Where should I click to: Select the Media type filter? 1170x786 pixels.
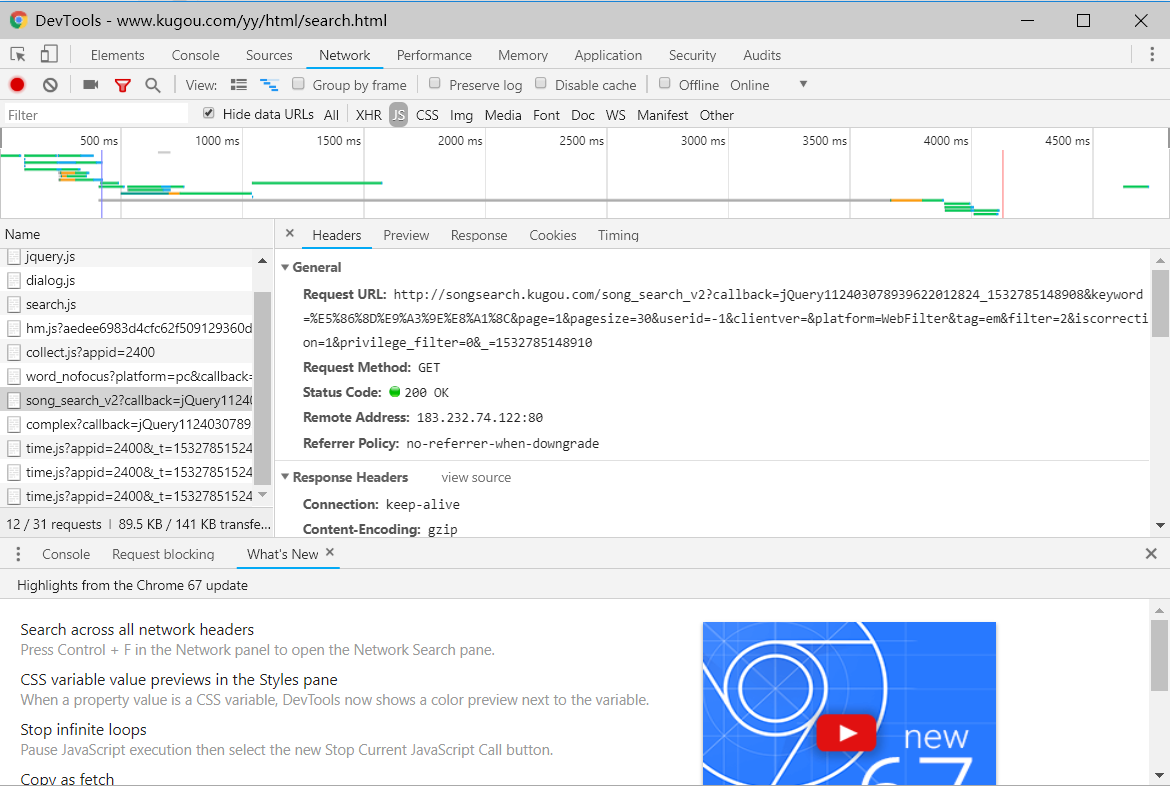point(503,115)
